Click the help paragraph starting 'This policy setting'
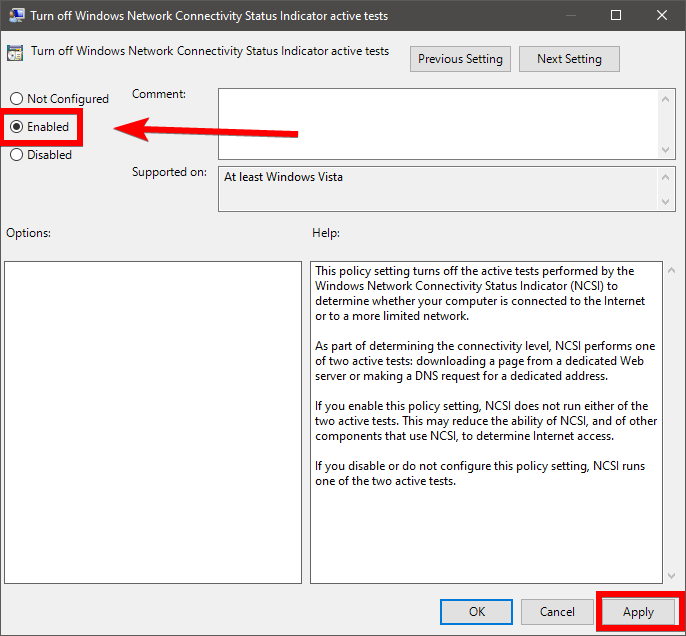The height and width of the screenshot is (636, 686). point(480,294)
